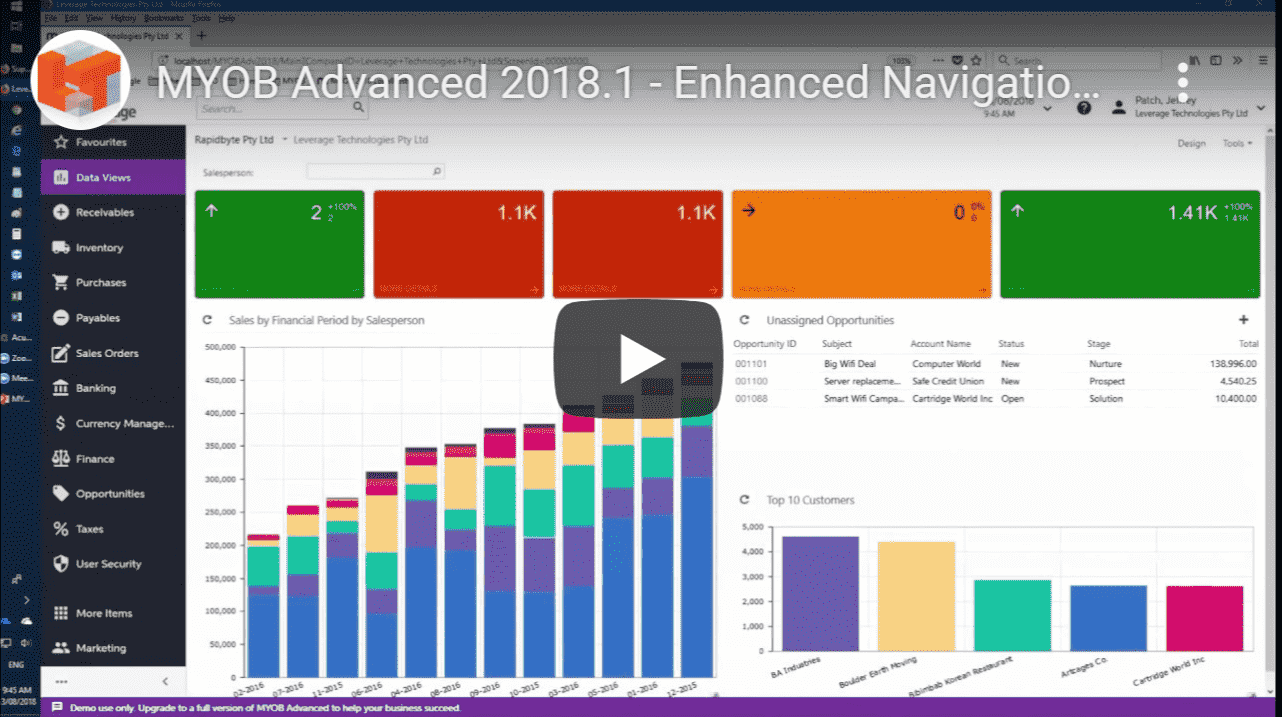Open the Salesperson lookup magnifier
Viewport: 1282px width, 717px height.
pos(436,172)
